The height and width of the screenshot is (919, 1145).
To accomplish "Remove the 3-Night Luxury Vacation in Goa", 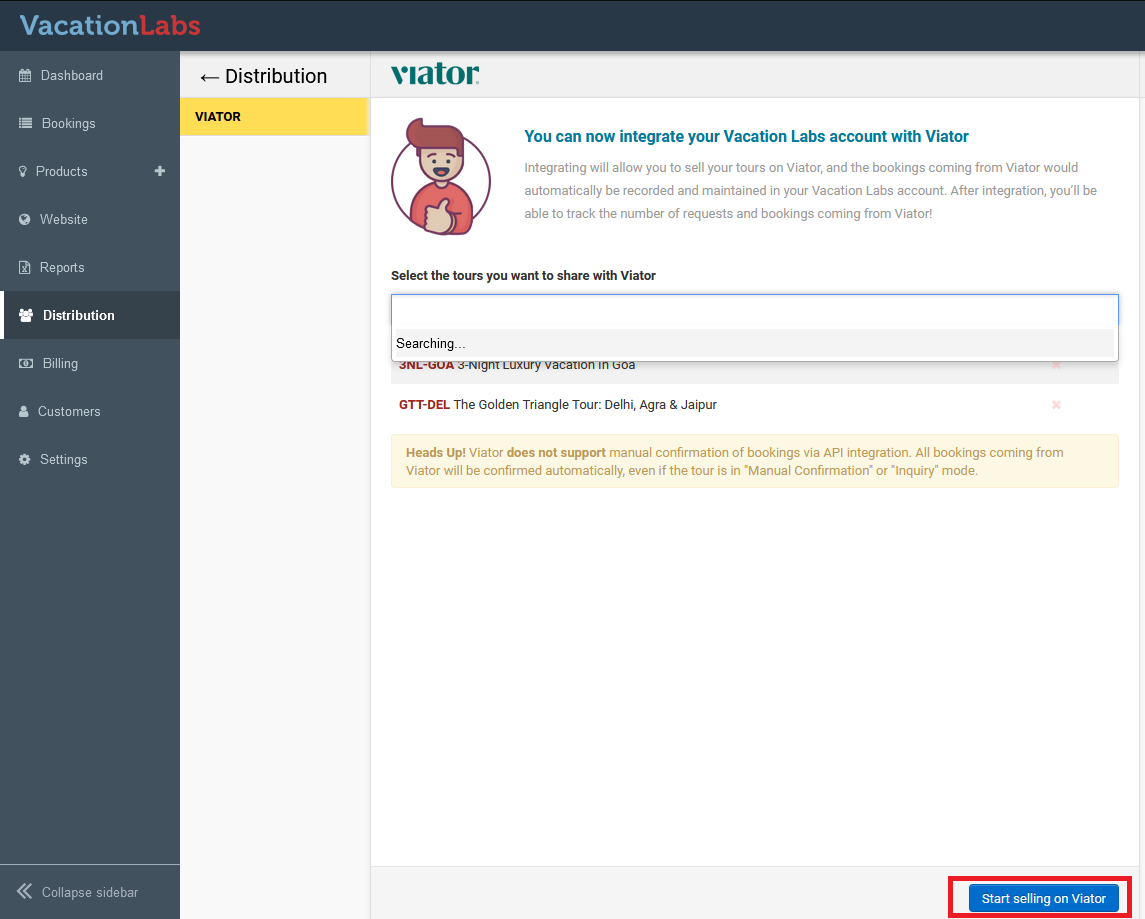I will [x=1056, y=365].
